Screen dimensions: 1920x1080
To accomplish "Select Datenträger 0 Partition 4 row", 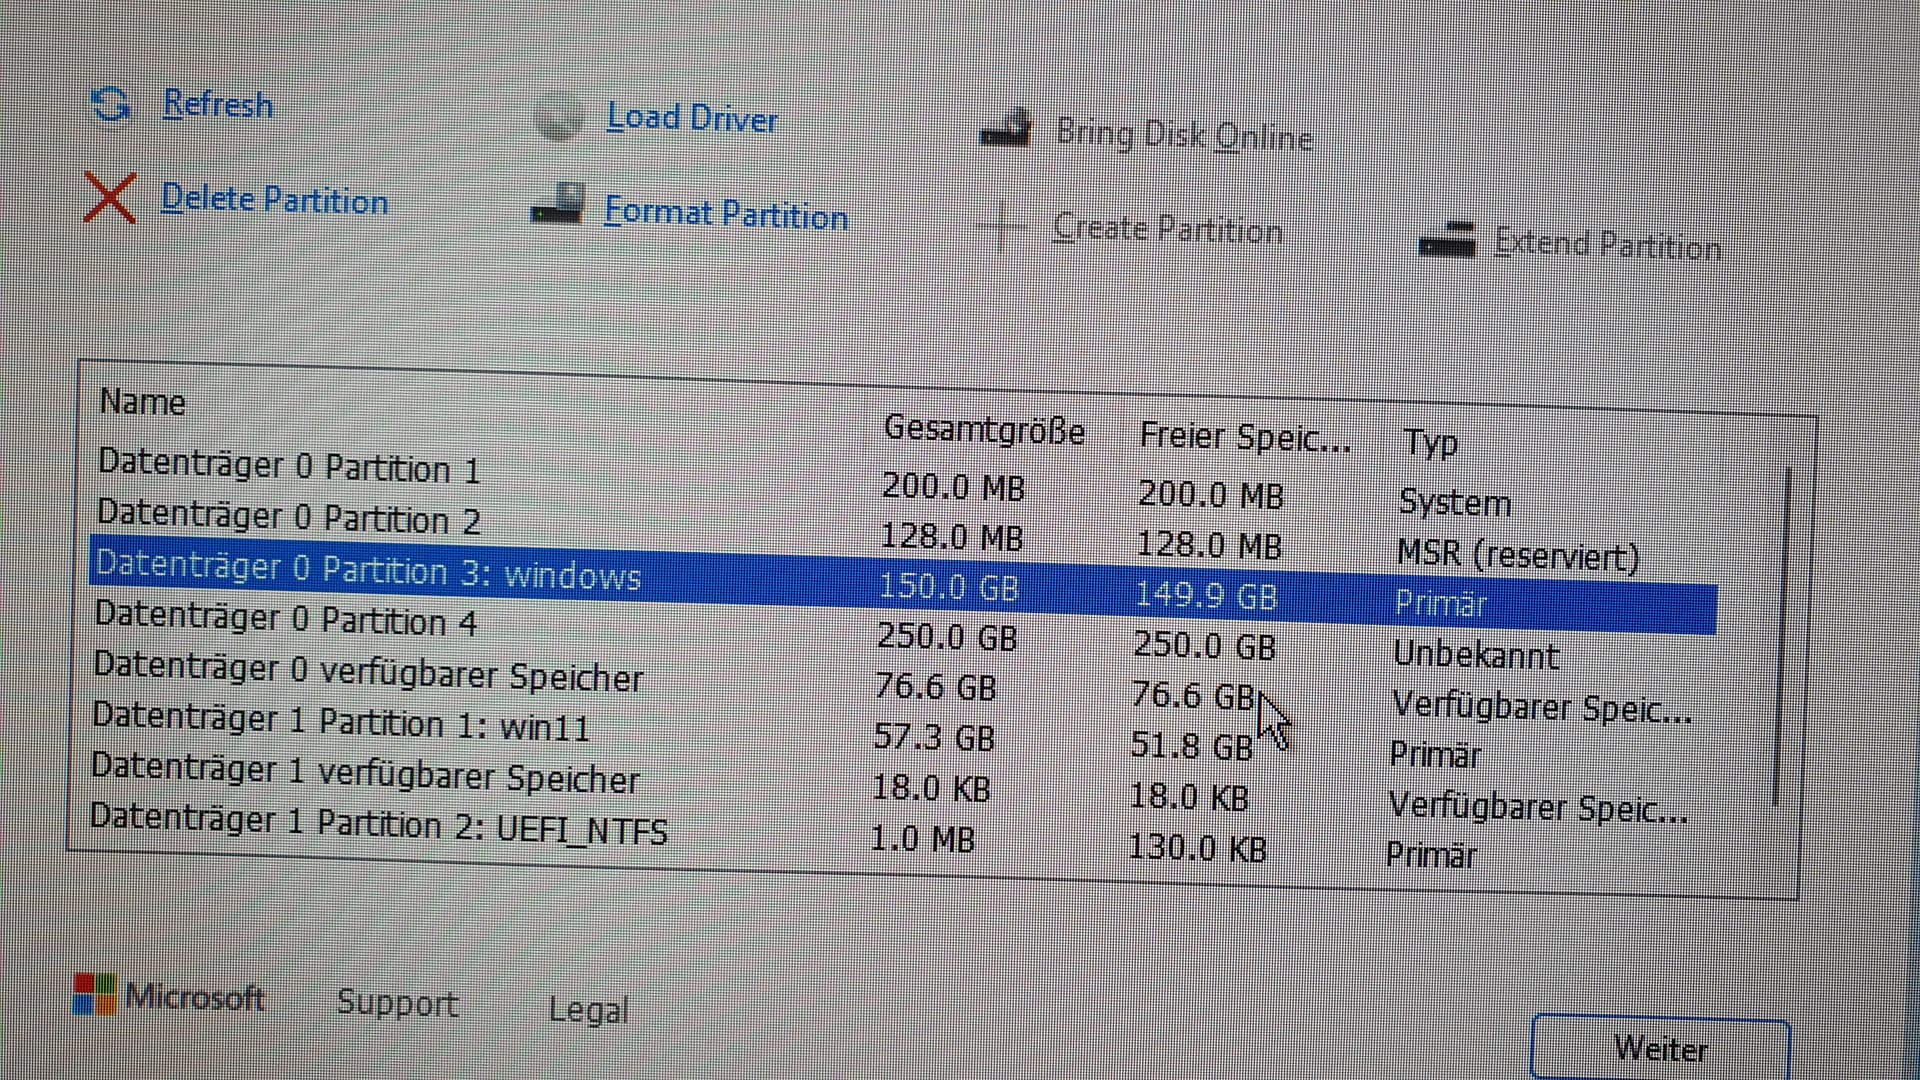I will [902, 635].
